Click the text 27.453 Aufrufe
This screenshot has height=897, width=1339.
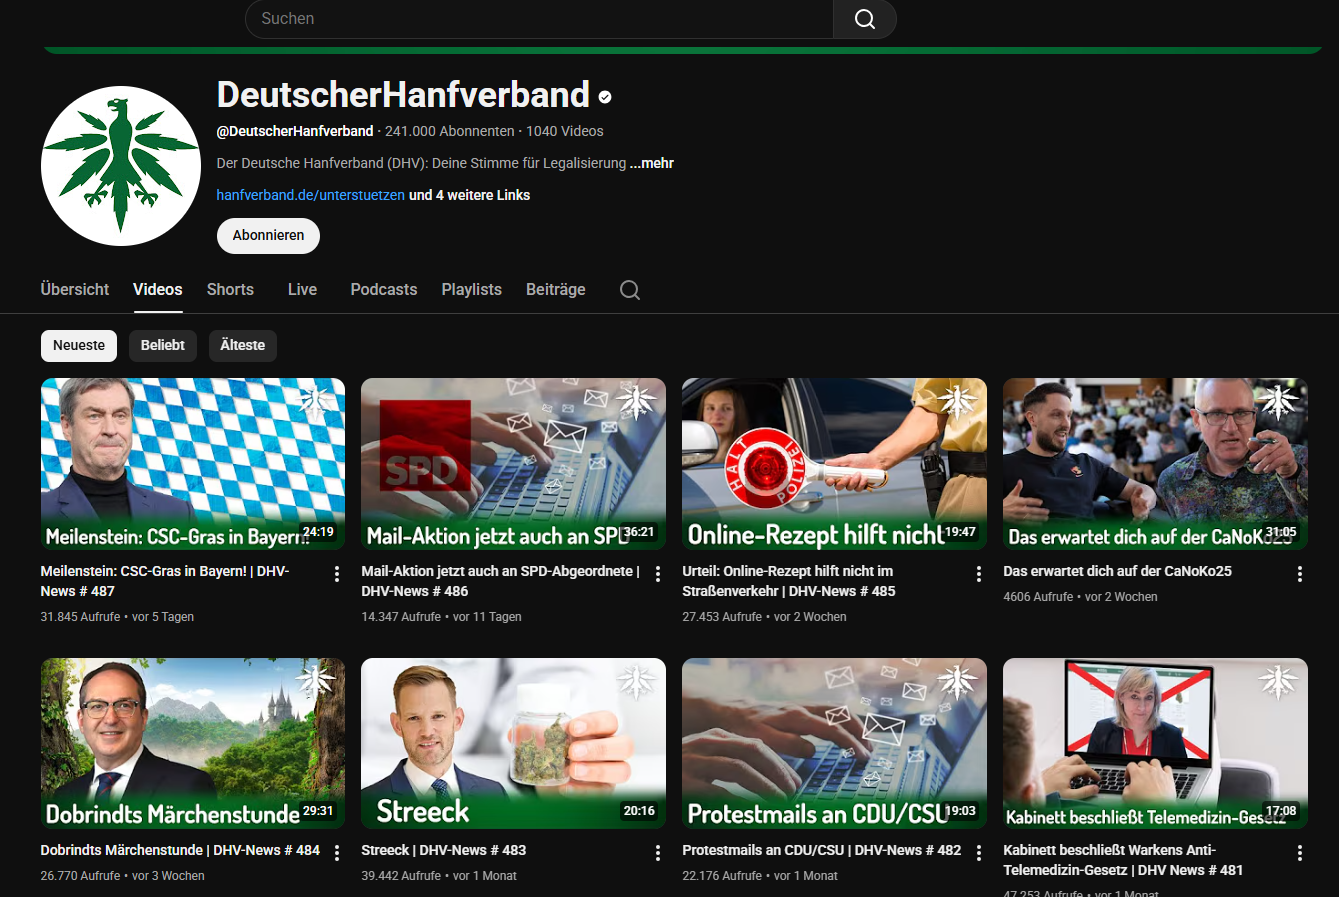(722, 617)
